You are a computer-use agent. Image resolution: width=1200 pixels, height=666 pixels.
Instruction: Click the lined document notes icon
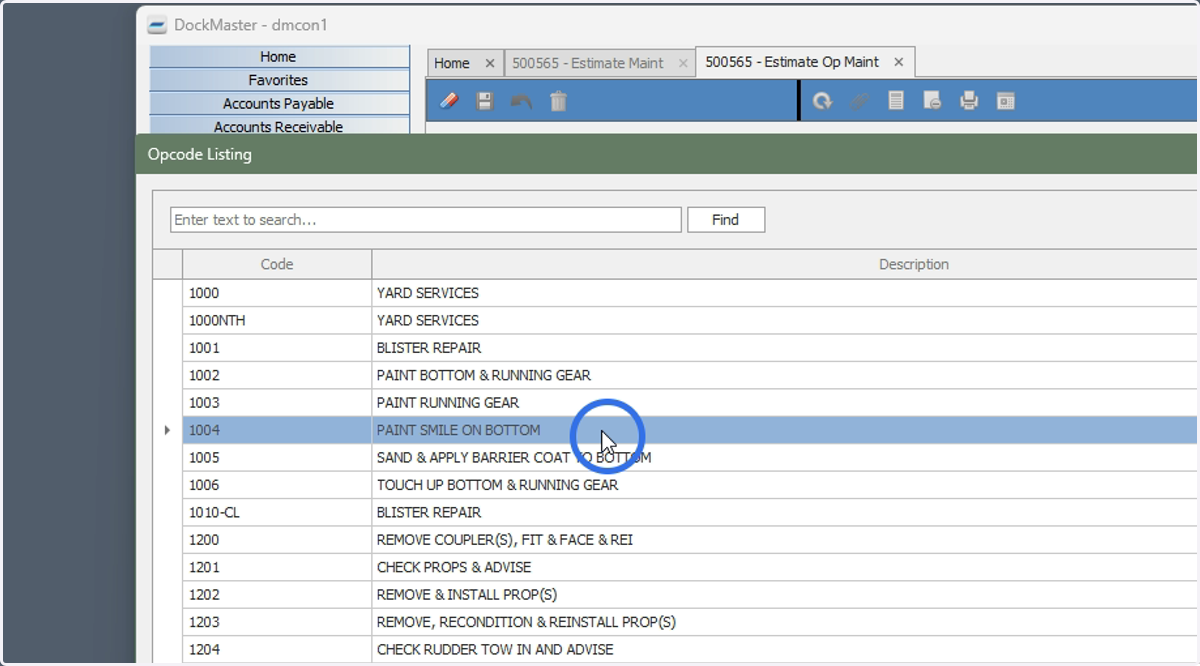click(896, 100)
